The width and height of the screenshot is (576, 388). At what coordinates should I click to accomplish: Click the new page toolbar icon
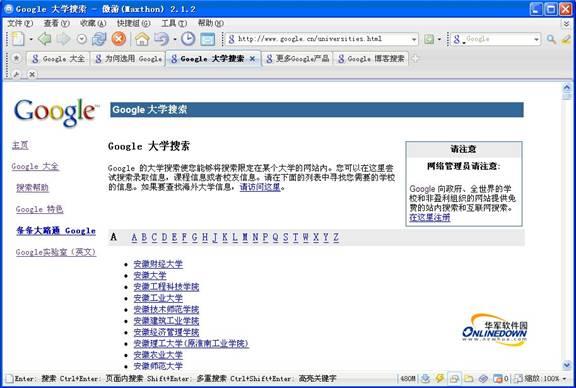tap(18, 39)
